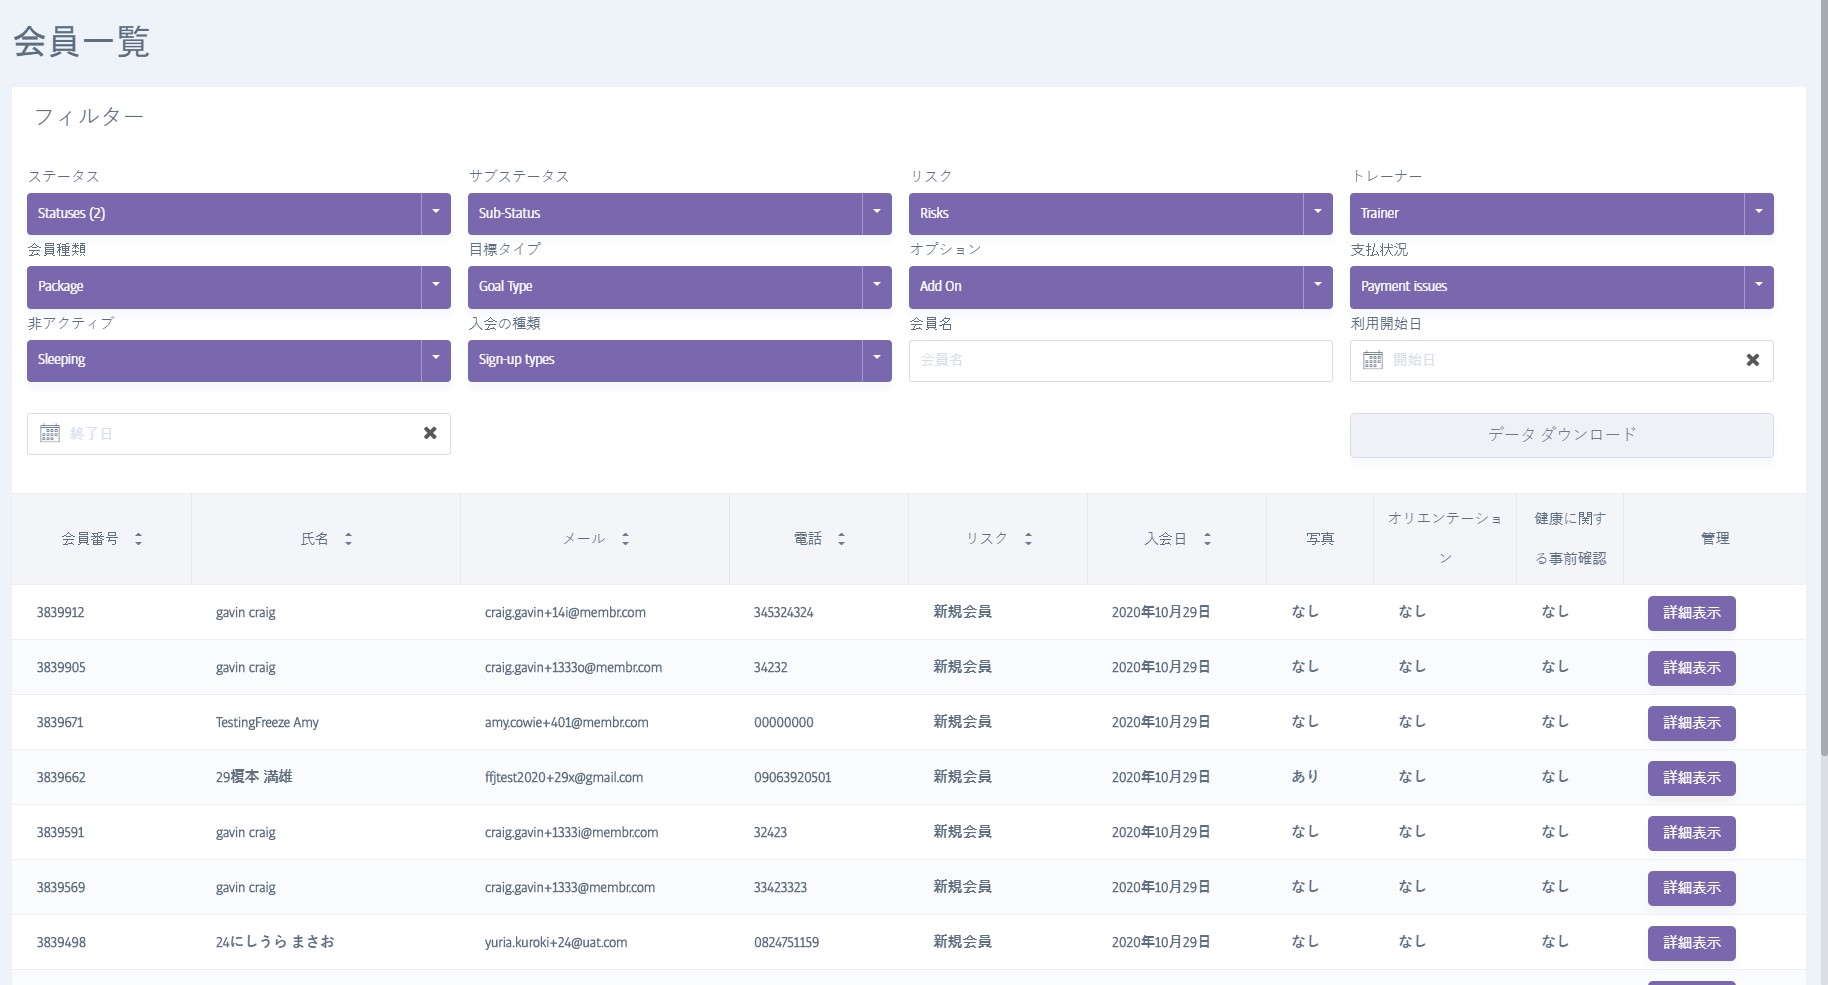Image resolution: width=1828 pixels, height=985 pixels.
Task: Sort by リスク column arrows
Action: [x=1028, y=539]
